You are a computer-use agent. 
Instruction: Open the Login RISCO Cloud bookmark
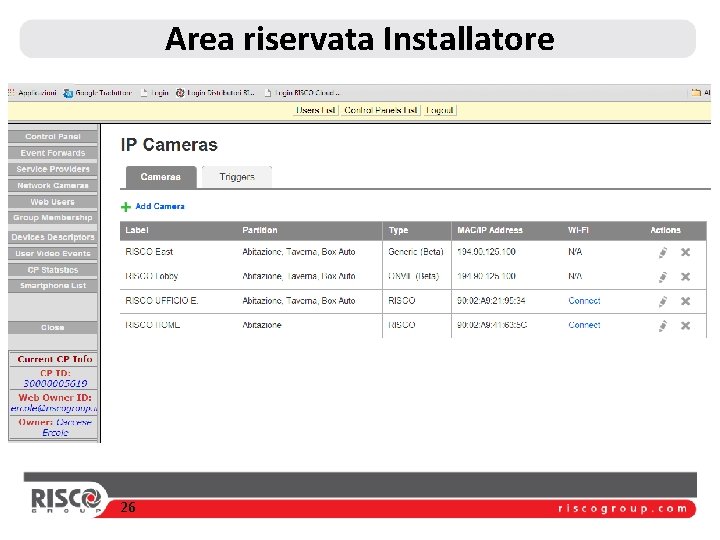point(302,93)
